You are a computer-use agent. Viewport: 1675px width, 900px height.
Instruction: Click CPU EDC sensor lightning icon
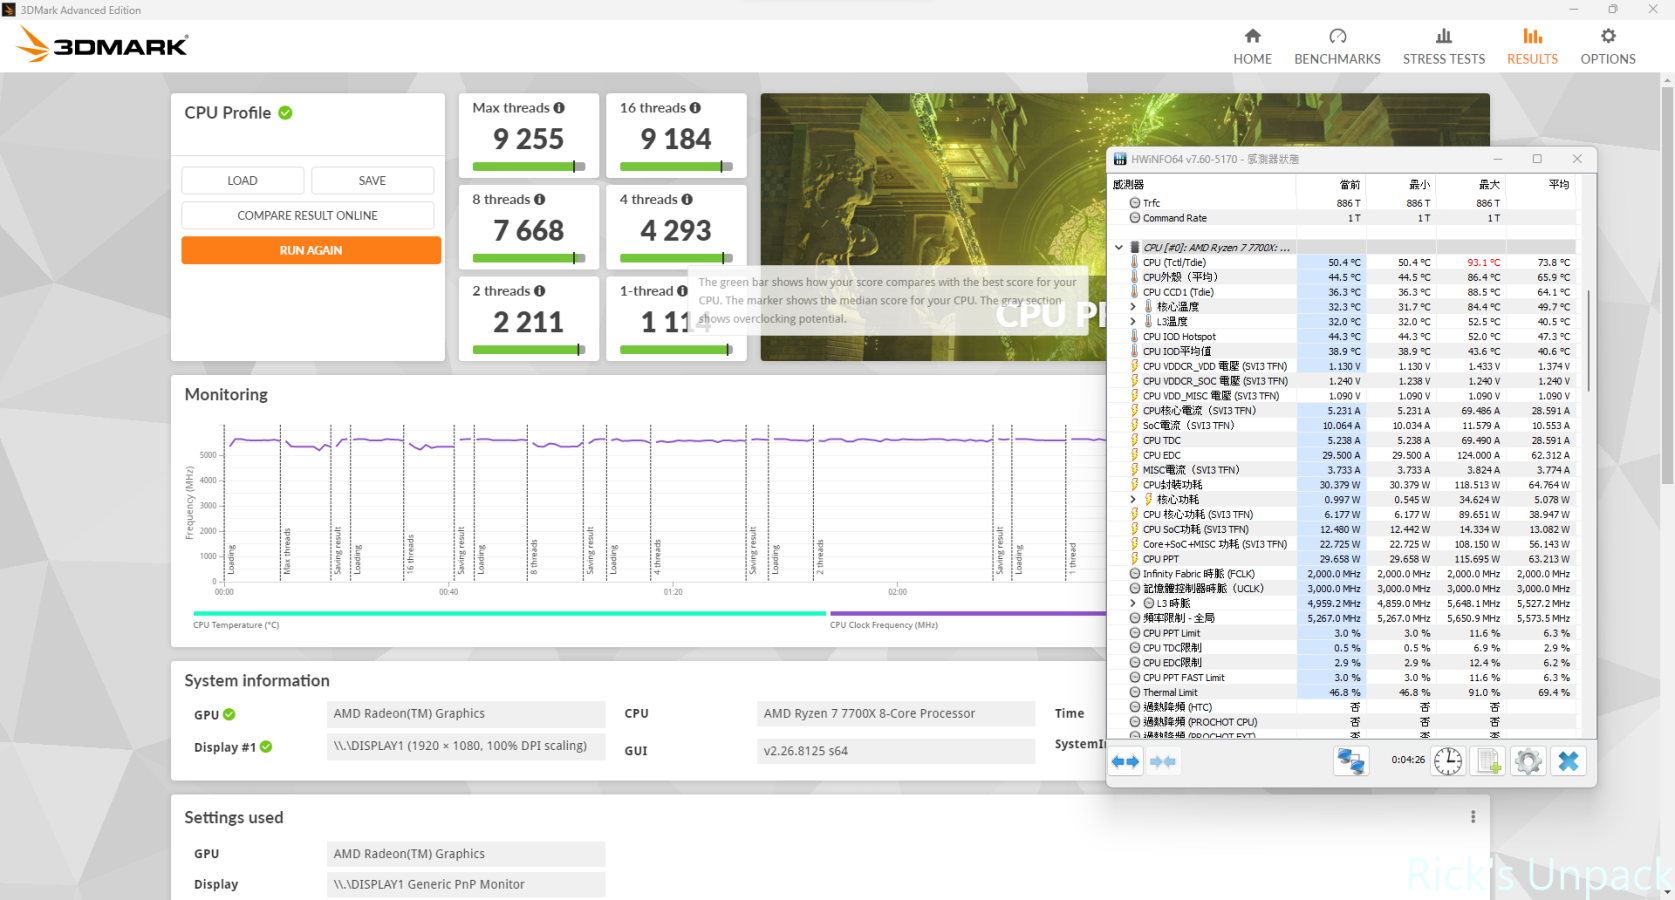pos(1135,455)
